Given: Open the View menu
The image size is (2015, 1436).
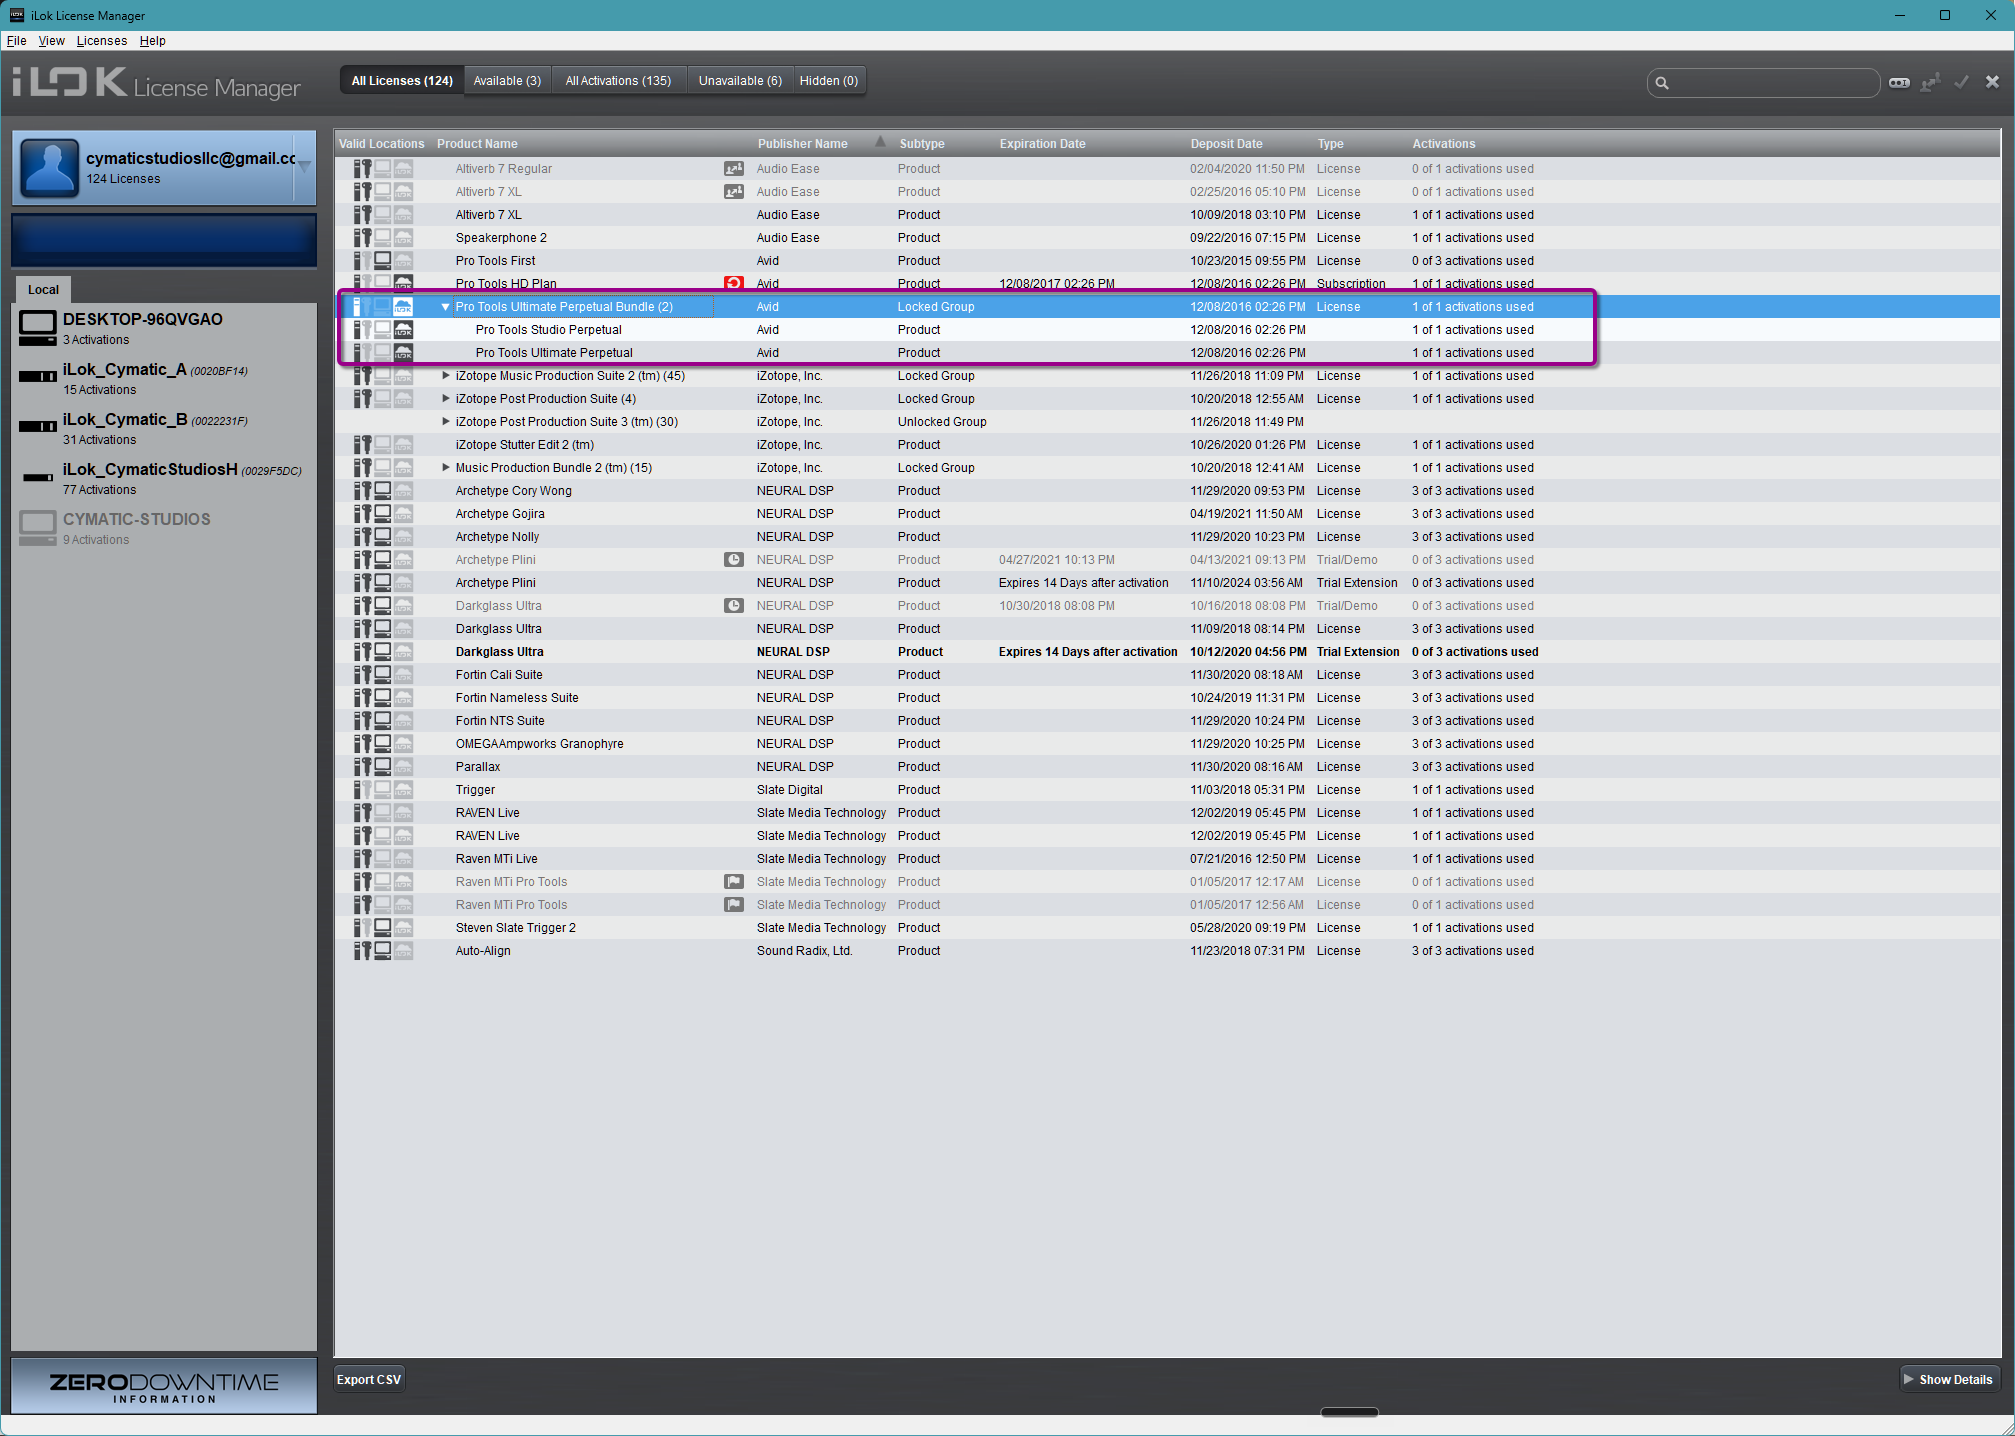Looking at the screenshot, I should click(x=51, y=41).
